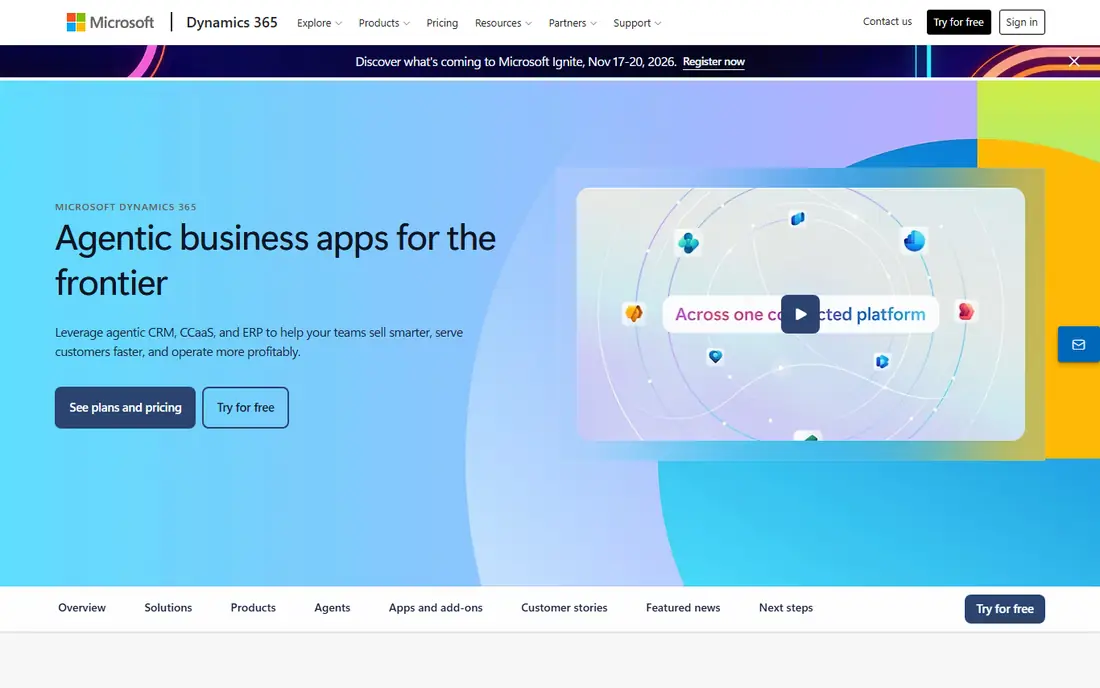Click the black Try for free header button
The image size is (1100, 688).
958,22
